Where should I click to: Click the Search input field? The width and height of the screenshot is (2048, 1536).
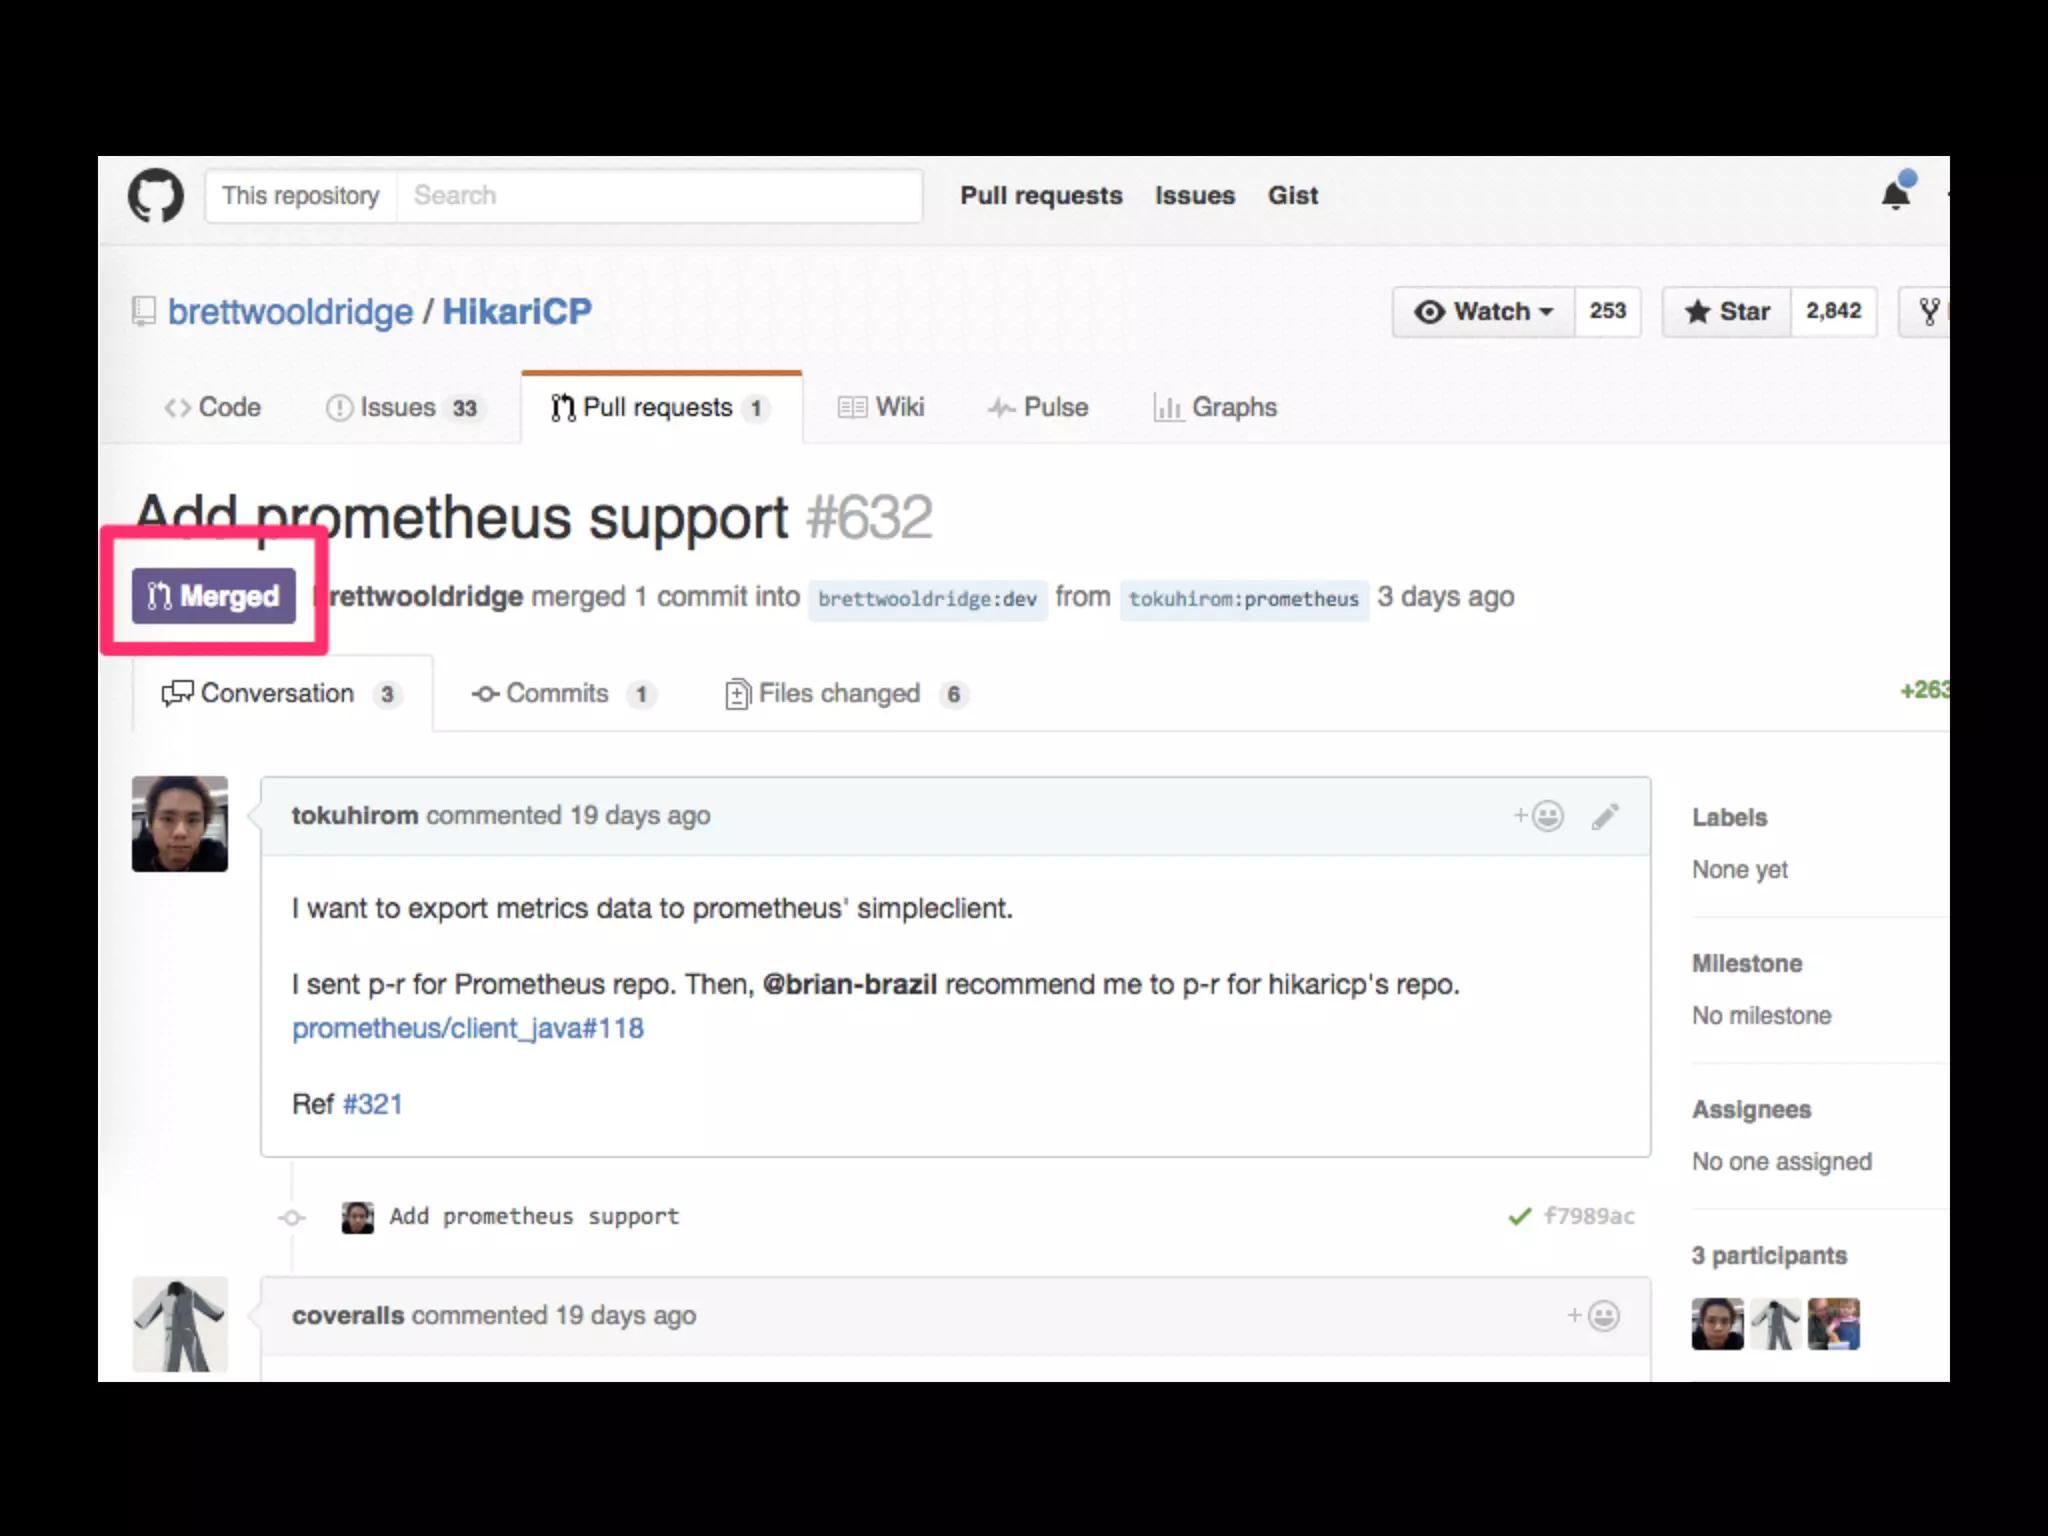[x=658, y=196]
